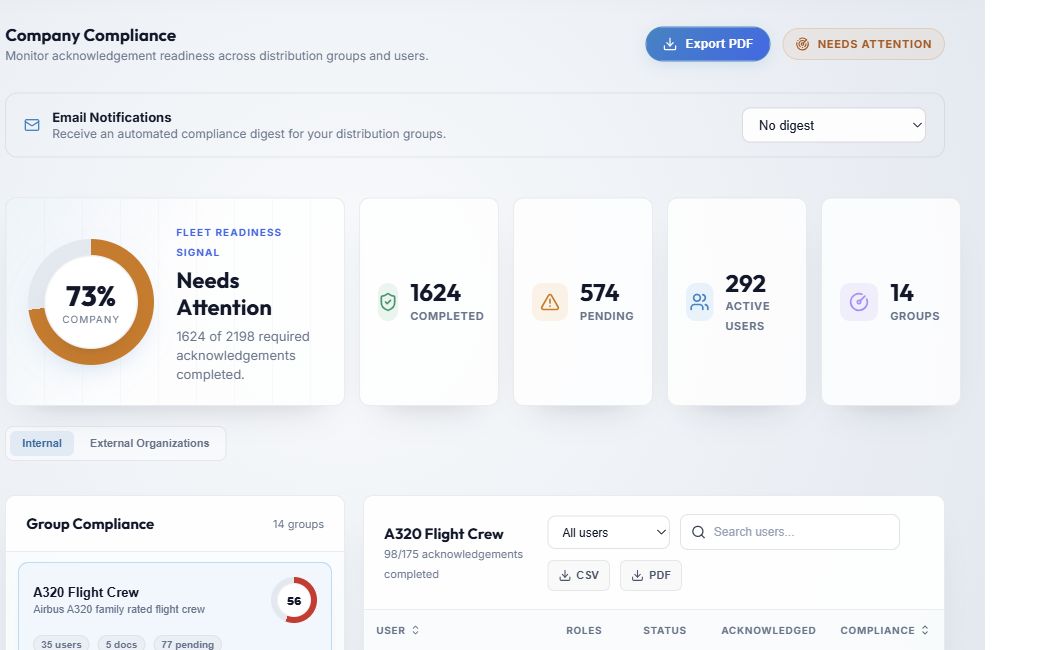Select the A320 Flight Crew group card
This screenshot has height=650, width=1050.
pyautogui.click(x=175, y=606)
